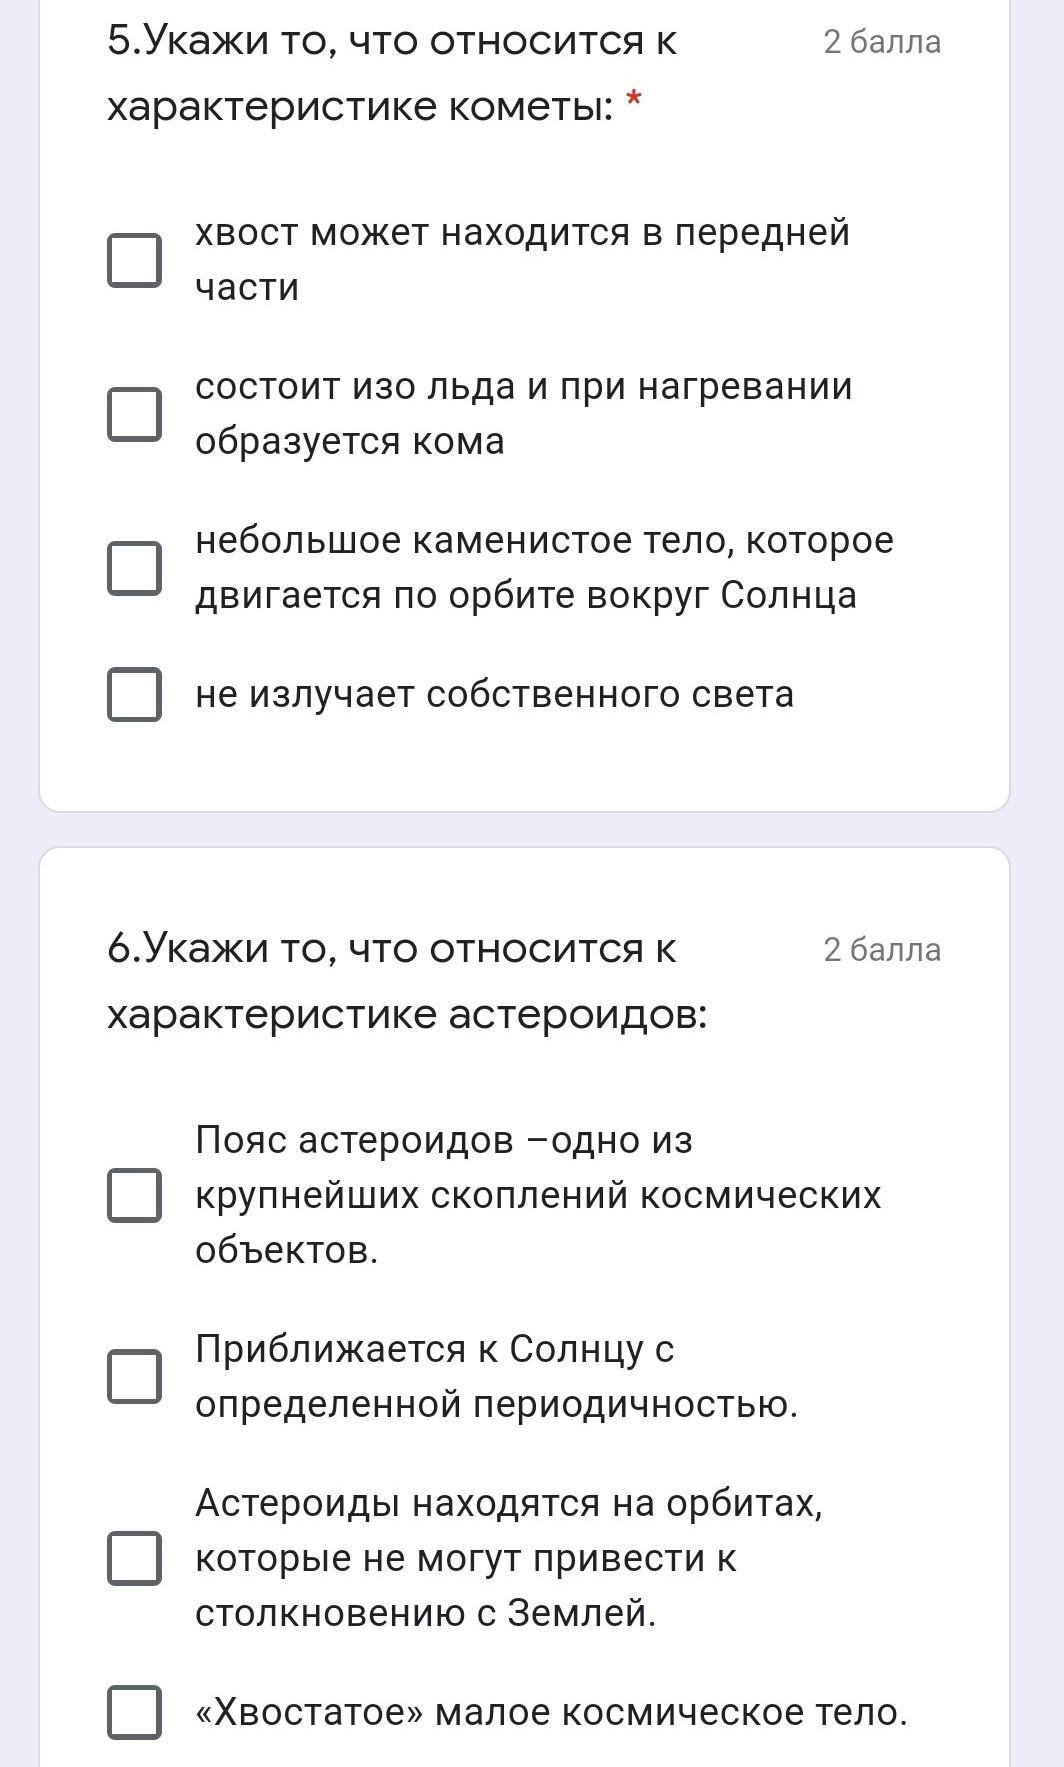The width and height of the screenshot is (1064, 1767).
Task: Tick checkbox for «состоит изо льда» option
Action: 134,414
